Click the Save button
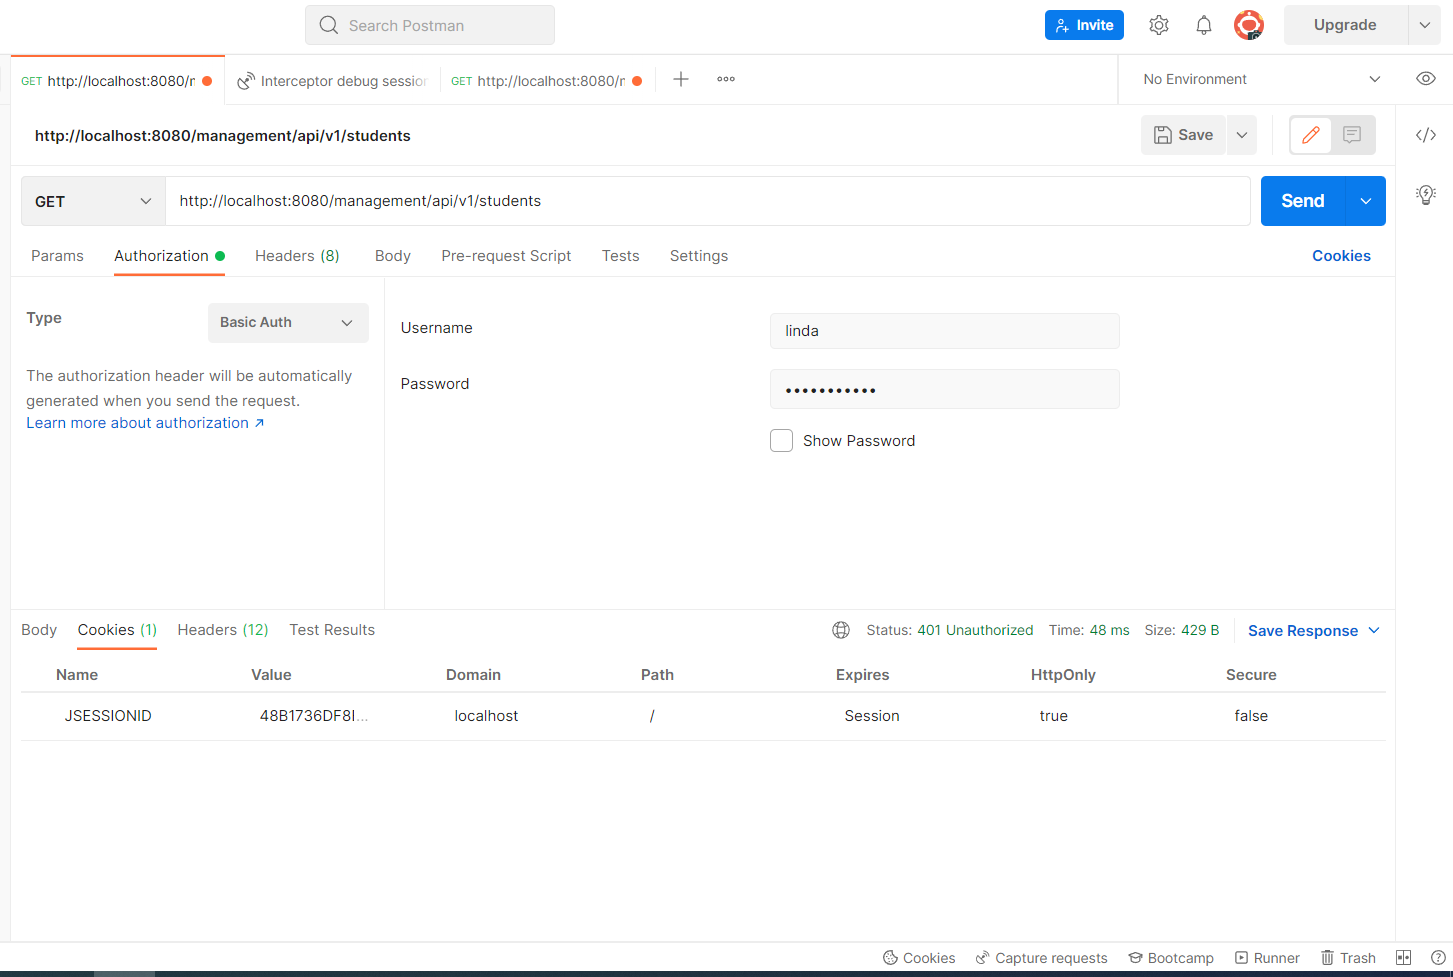This screenshot has height=977, width=1453. pos(1183,135)
